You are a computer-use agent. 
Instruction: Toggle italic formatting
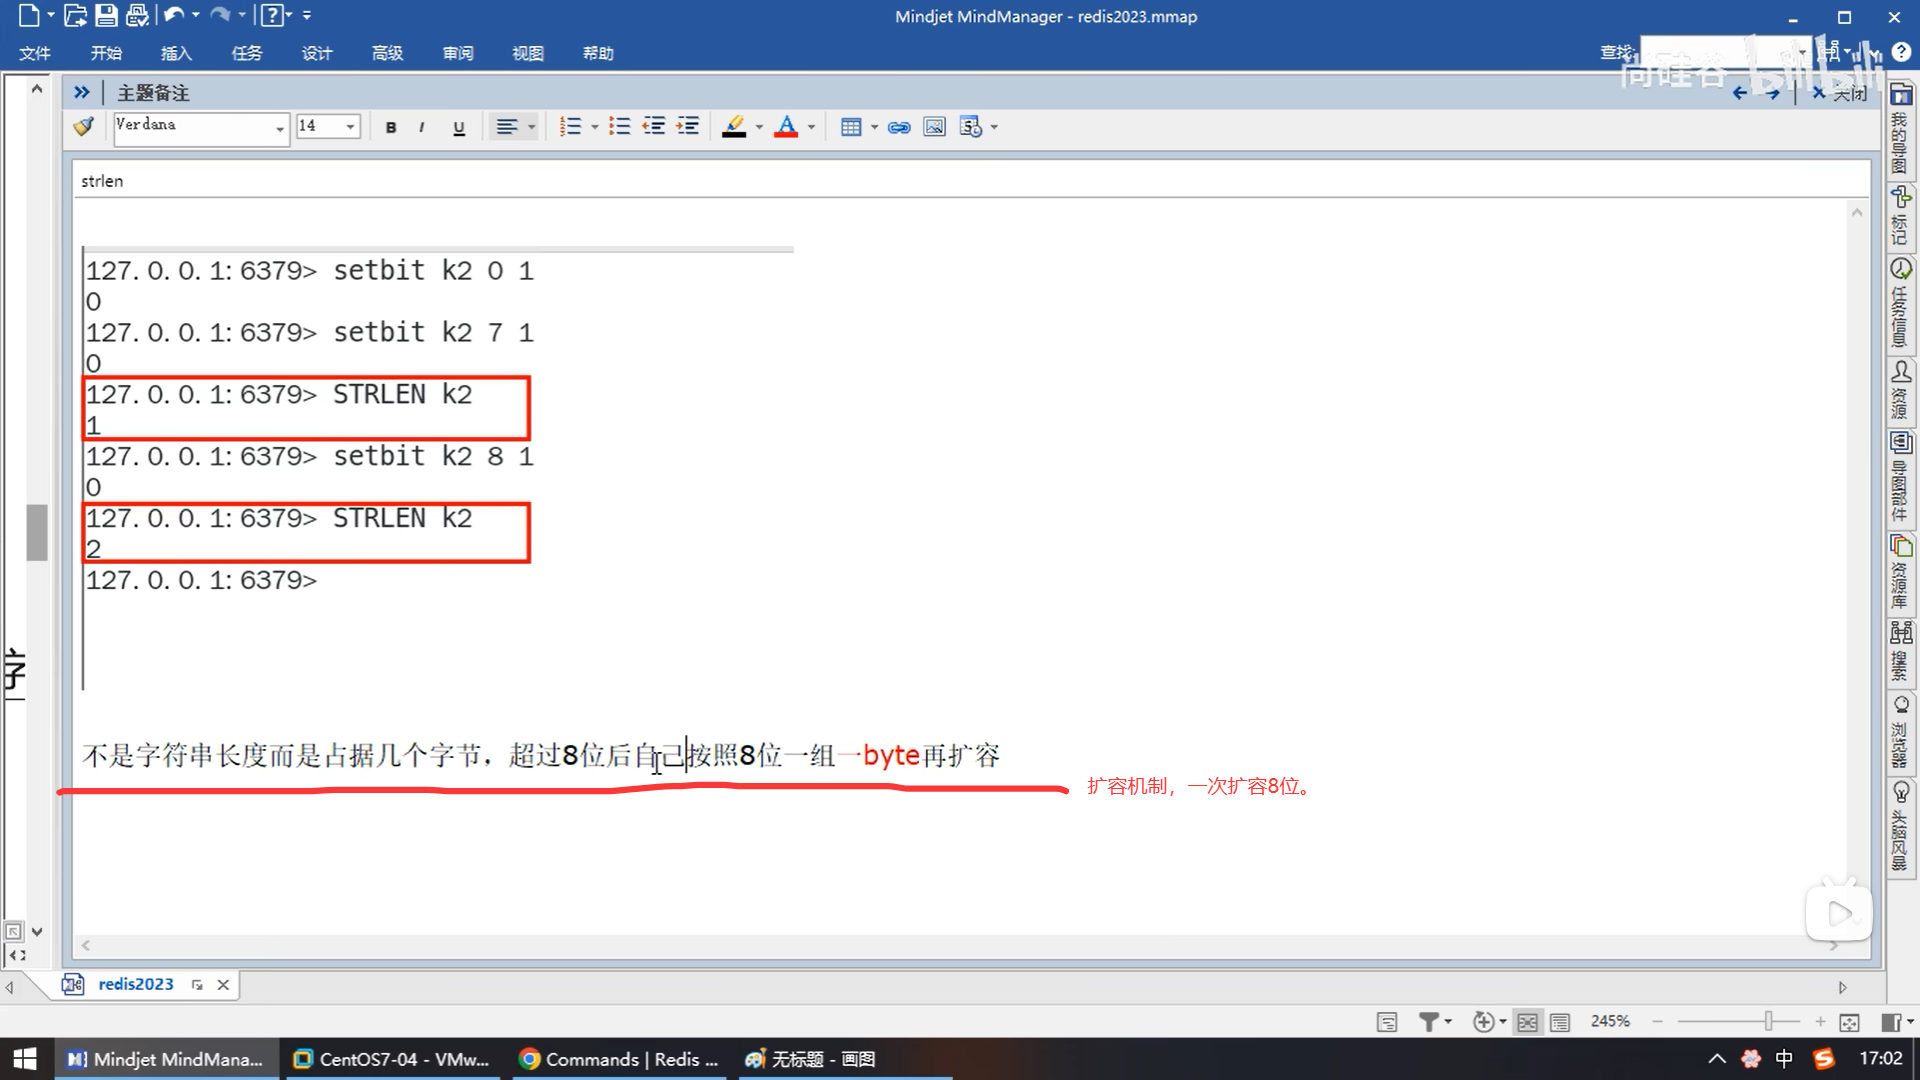(422, 127)
